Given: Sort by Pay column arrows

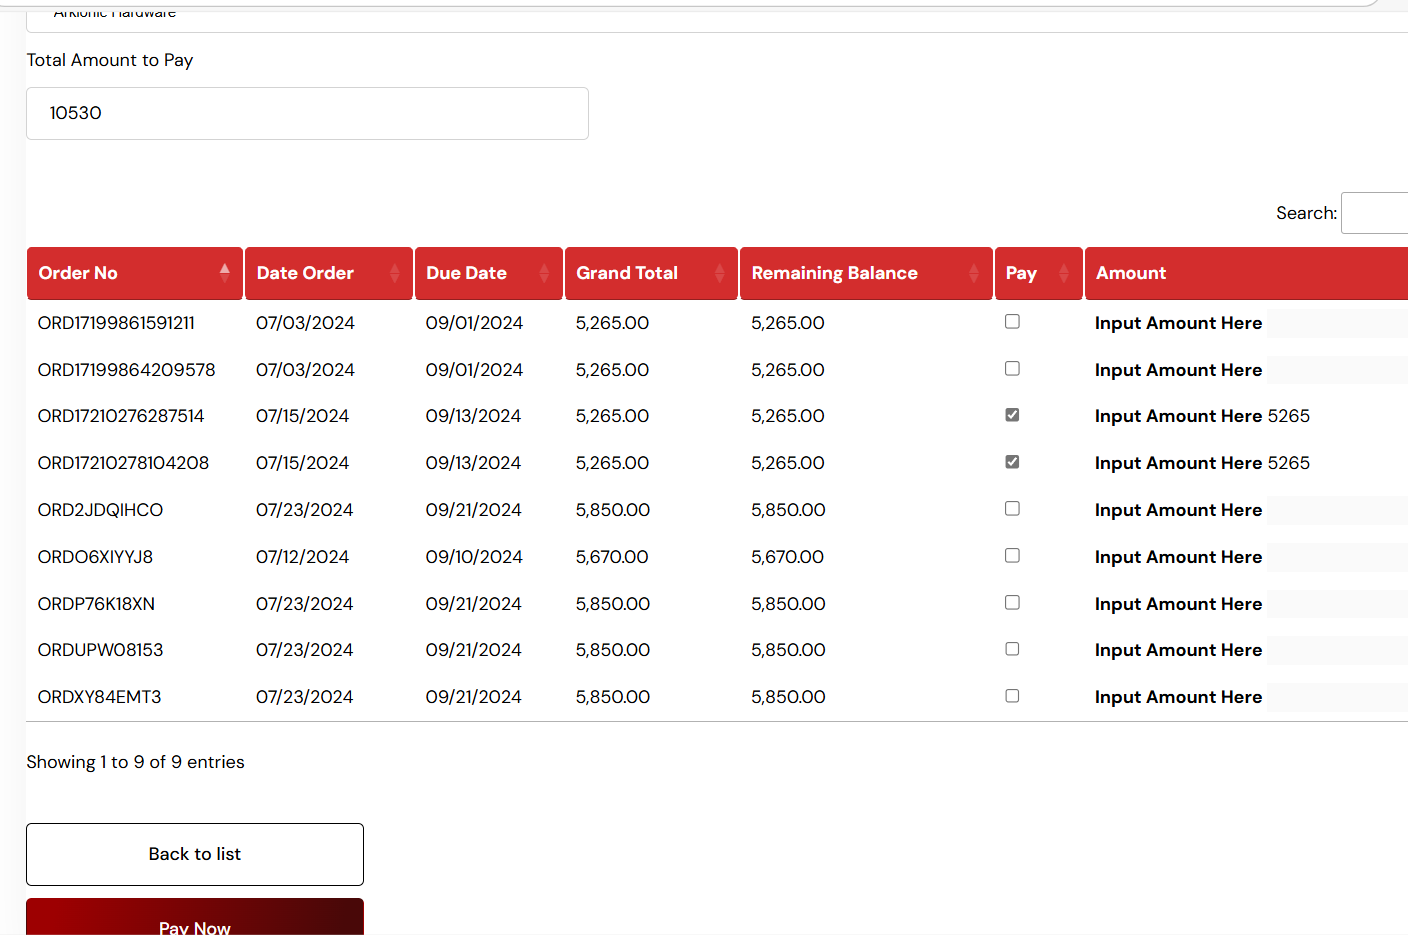Looking at the screenshot, I should pyautogui.click(x=1063, y=273).
